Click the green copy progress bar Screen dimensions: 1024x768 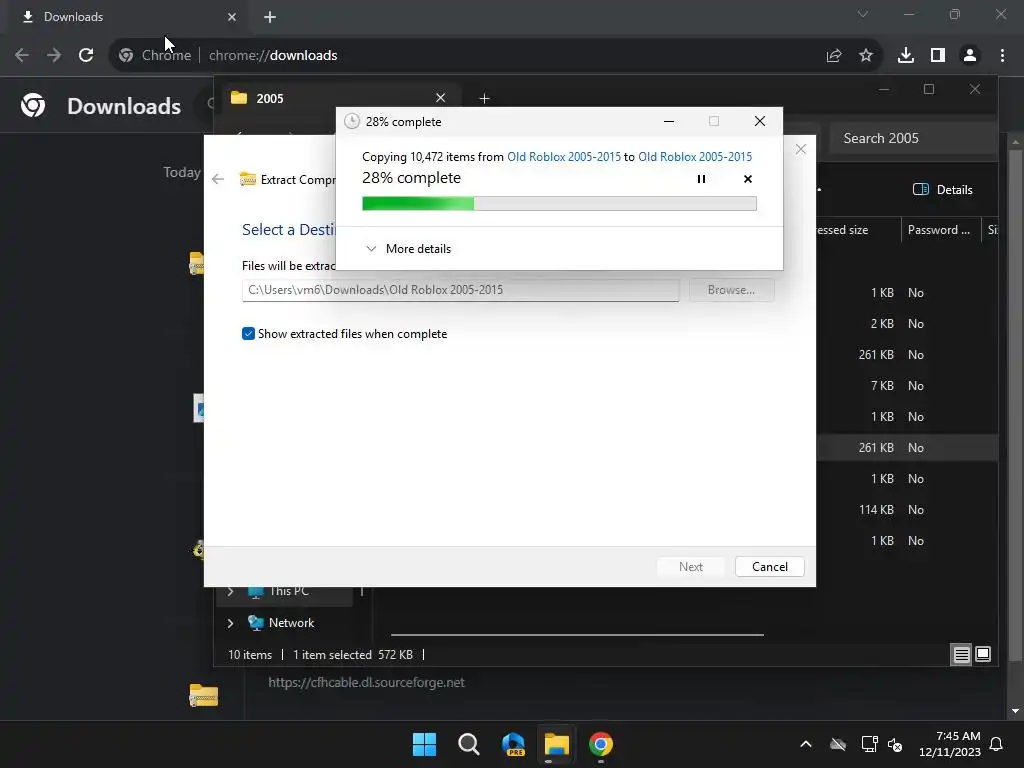pos(559,204)
